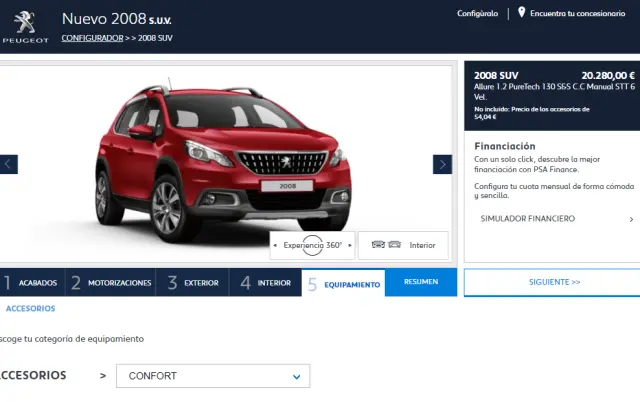This screenshot has width=640, height=402.
Task: Switch to Interior view
Action: [x=421, y=245]
